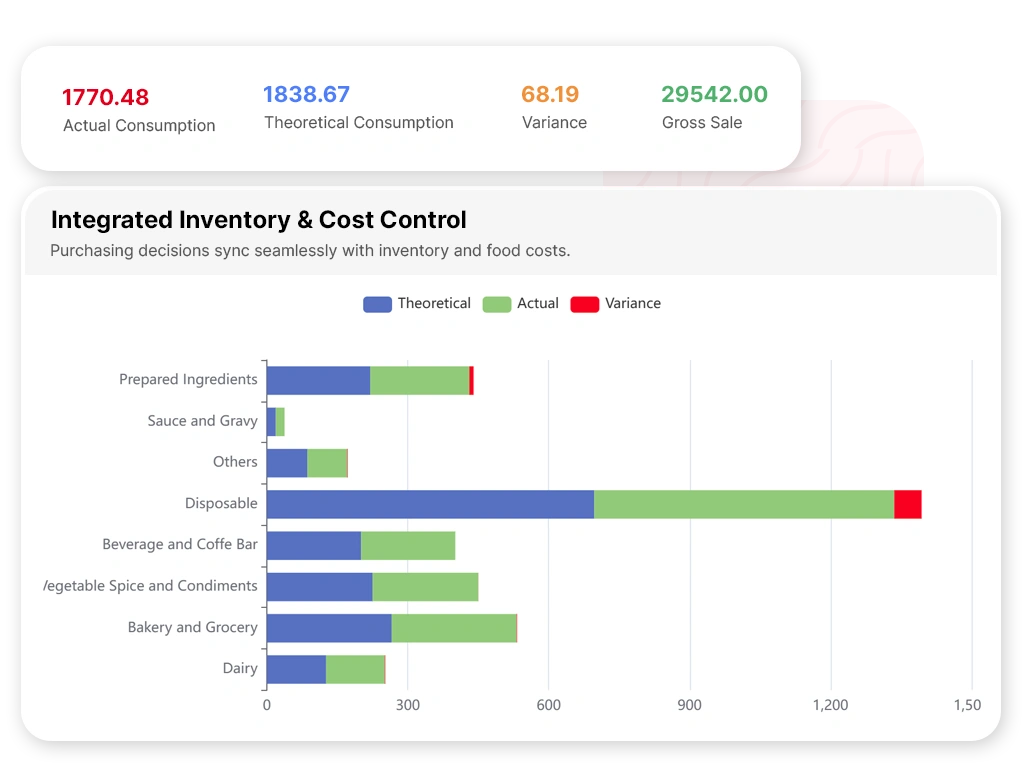Click Dairy actual green bar segment
The image size is (1024, 768).
pos(355,669)
